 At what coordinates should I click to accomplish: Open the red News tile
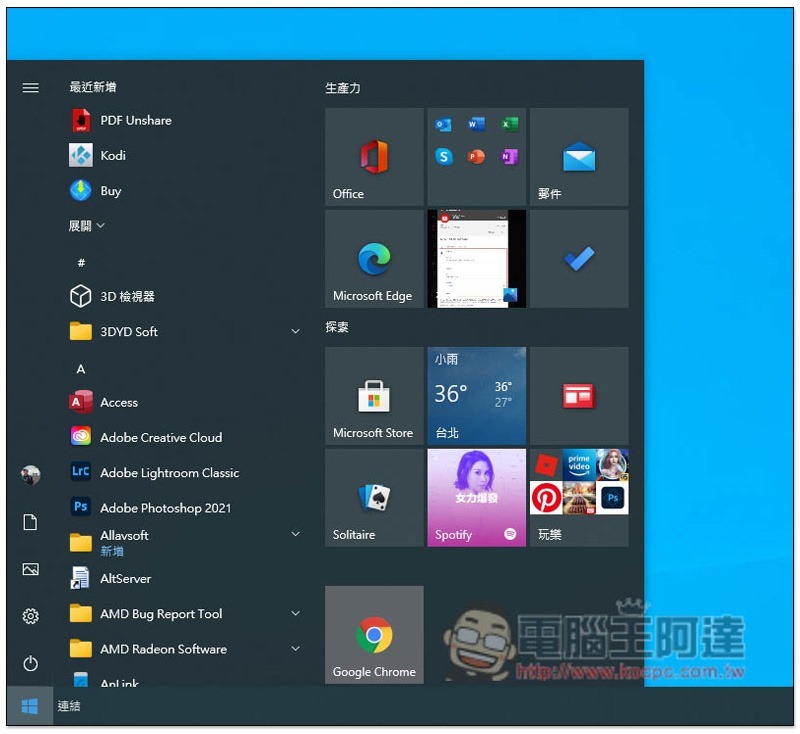click(579, 396)
